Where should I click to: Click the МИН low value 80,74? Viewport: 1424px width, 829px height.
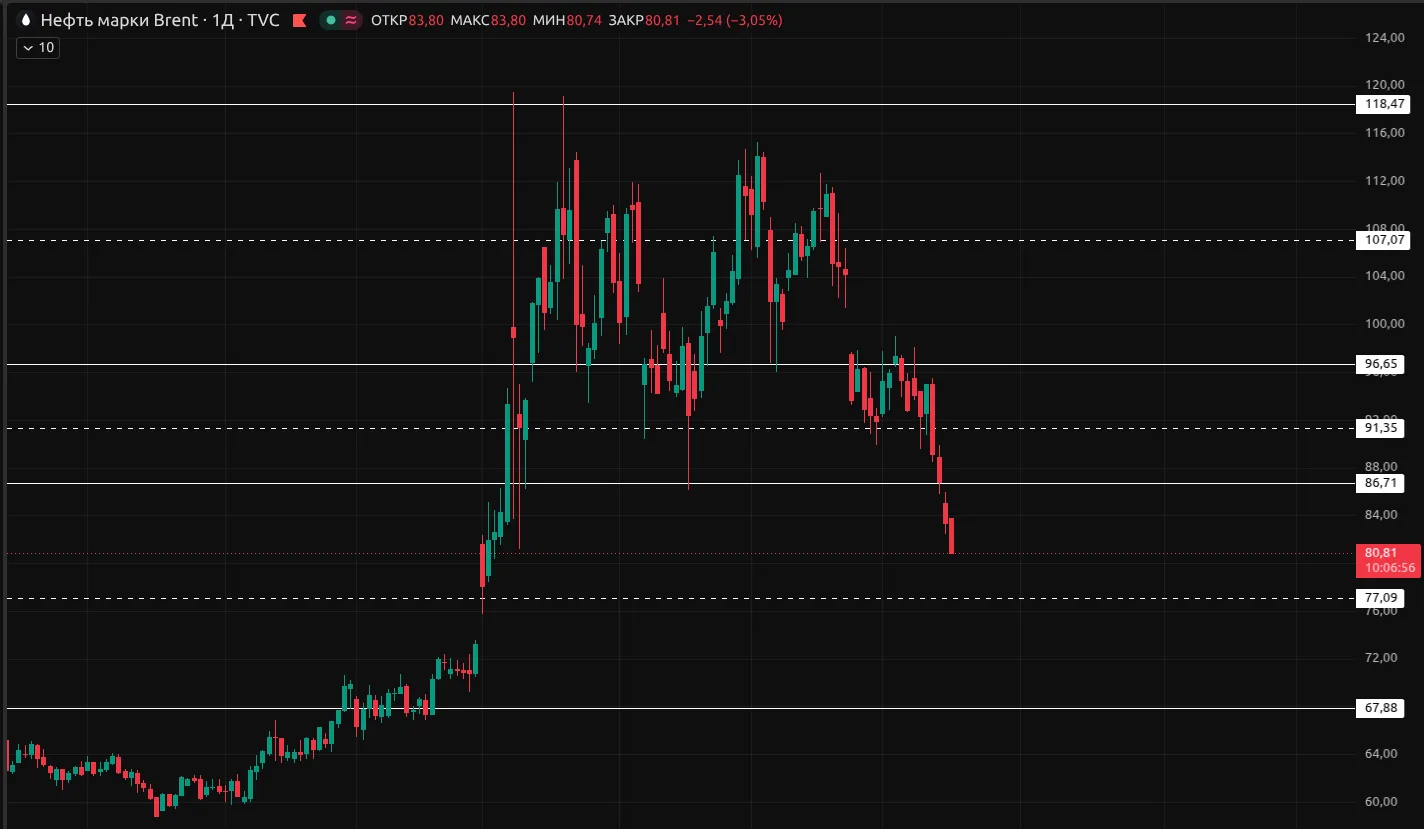pos(584,20)
